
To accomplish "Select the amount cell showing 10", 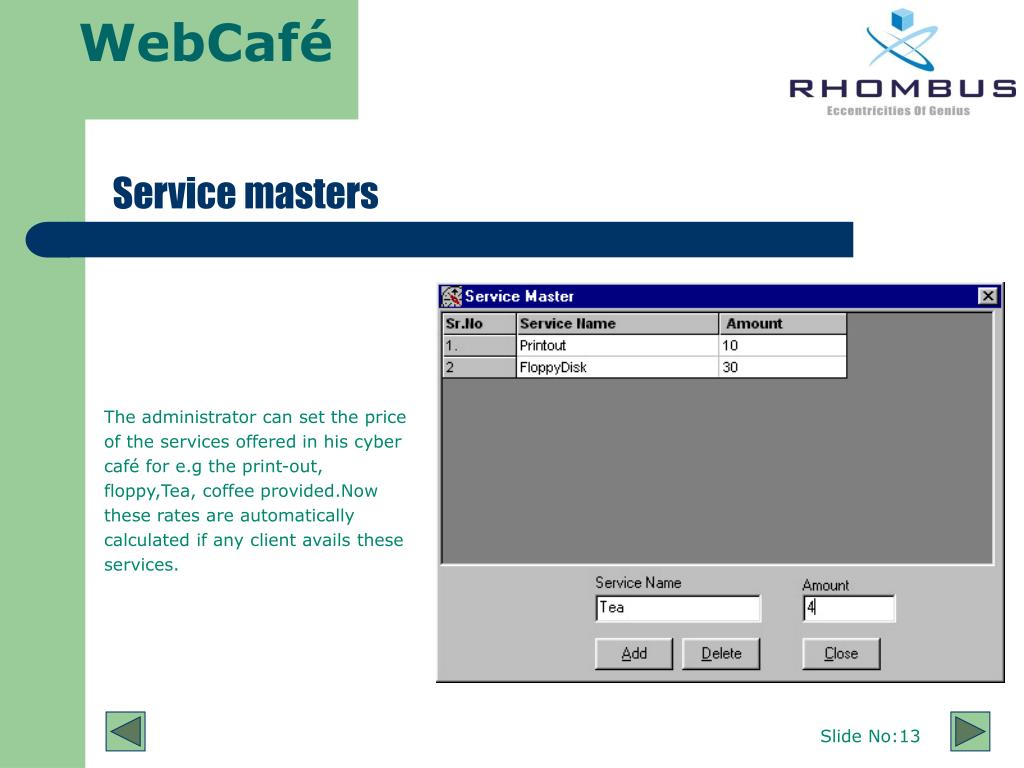I will (x=782, y=345).
